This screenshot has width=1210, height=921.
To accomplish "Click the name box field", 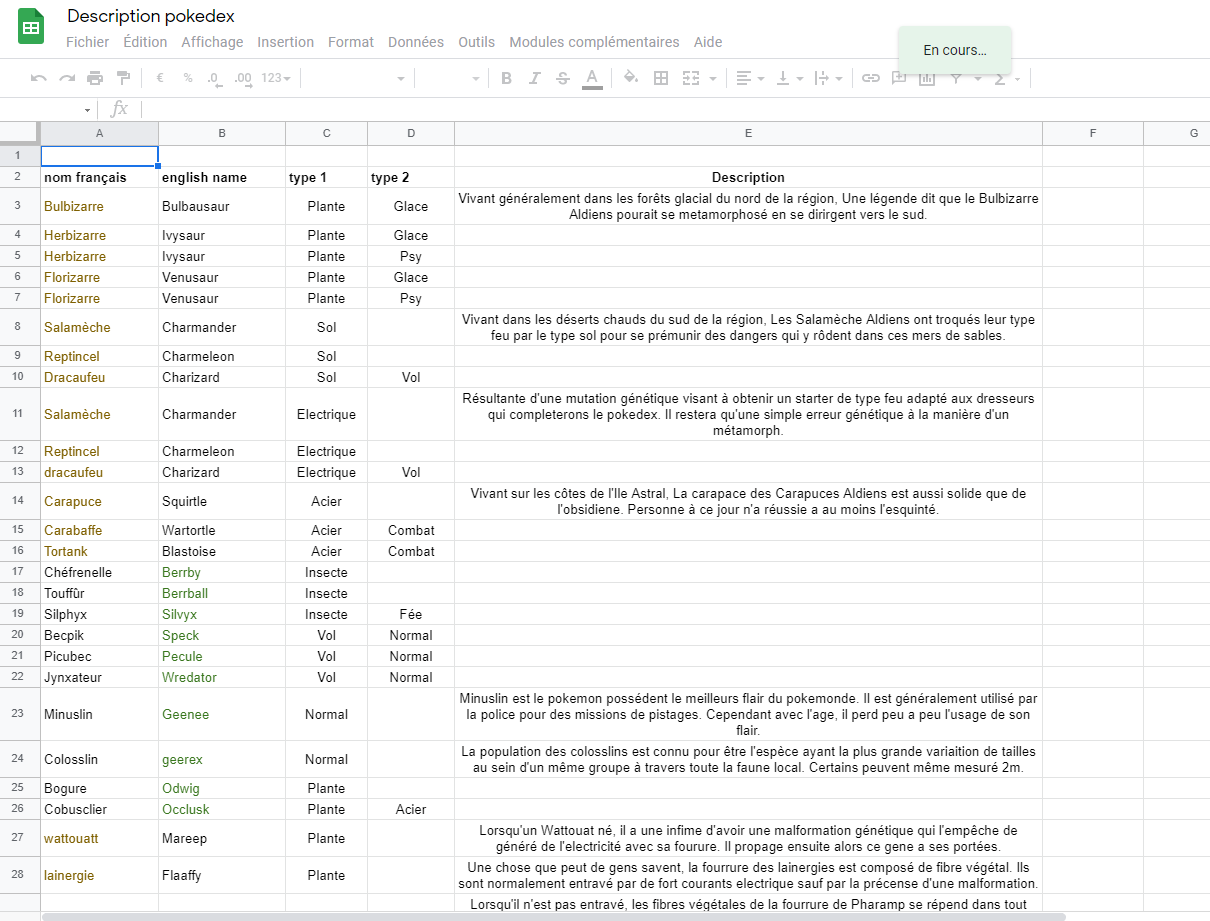I will 48,110.
